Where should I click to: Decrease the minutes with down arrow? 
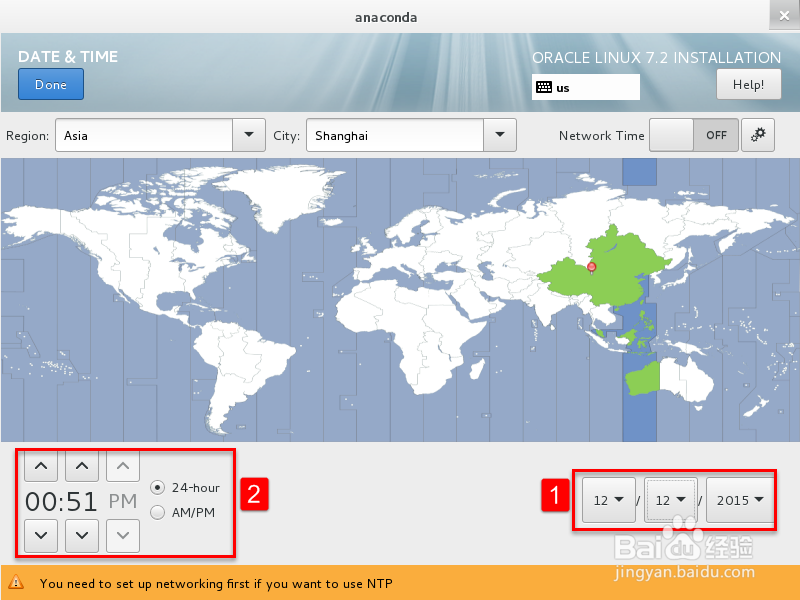pyautogui.click(x=82, y=536)
